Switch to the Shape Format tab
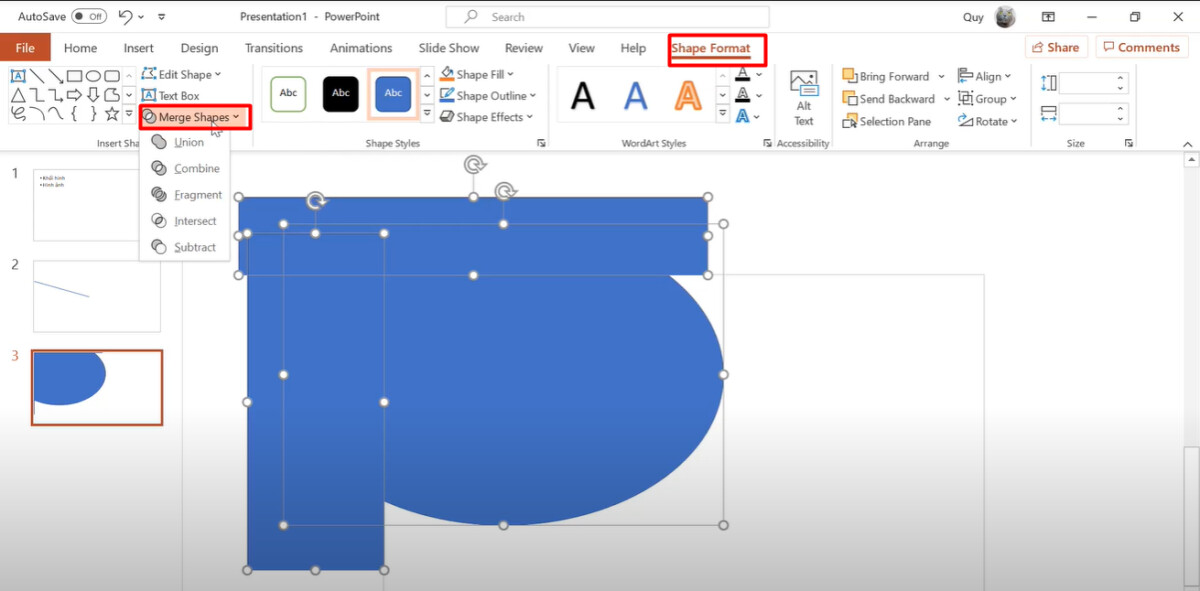 pyautogui.click(x=711, y=48)
